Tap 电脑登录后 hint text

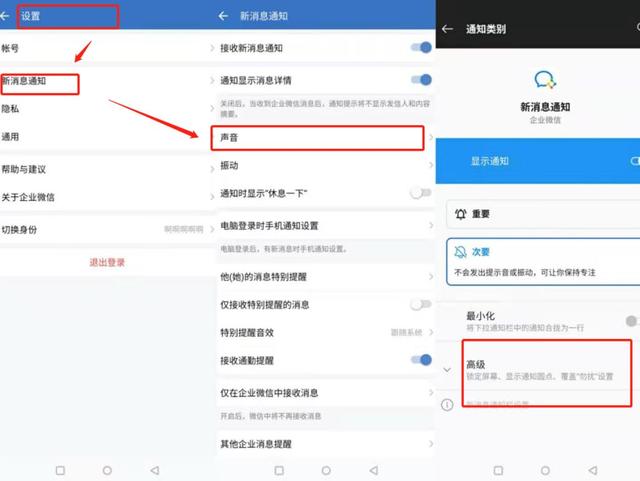click(x=284, y=249)
